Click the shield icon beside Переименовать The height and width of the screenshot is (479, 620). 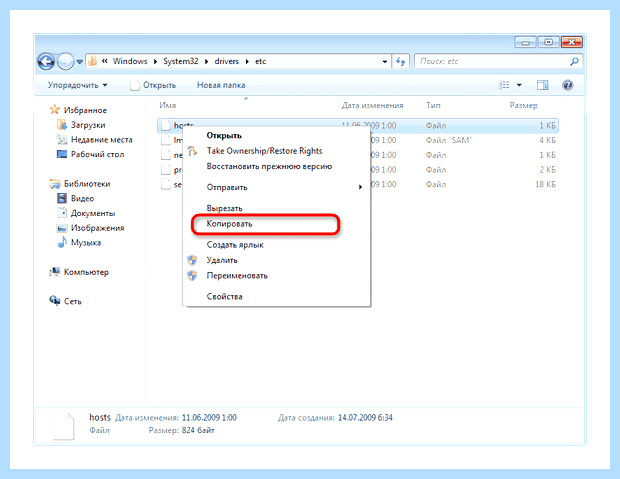[192, 275]
